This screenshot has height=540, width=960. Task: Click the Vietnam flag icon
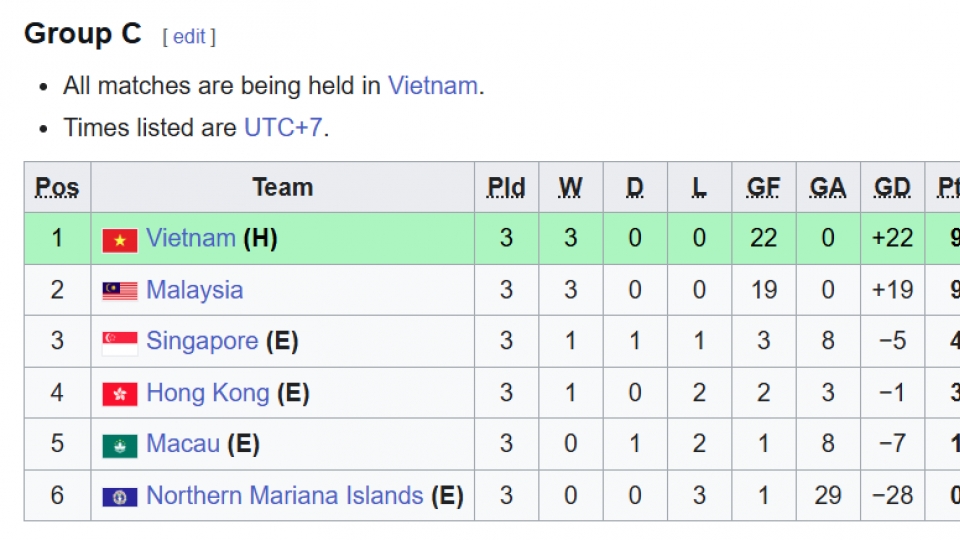point(120,240)
